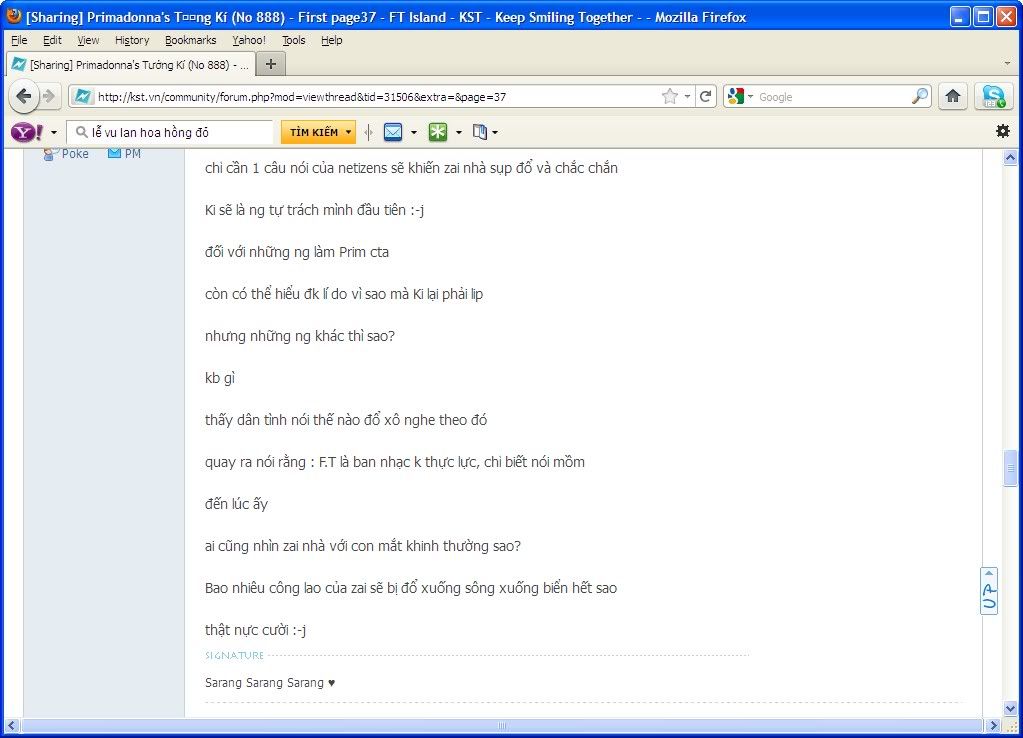Click the vertical scrollbar down arrow
The width and height of the screenshot is (1023, 738).
click(1010, 709)
